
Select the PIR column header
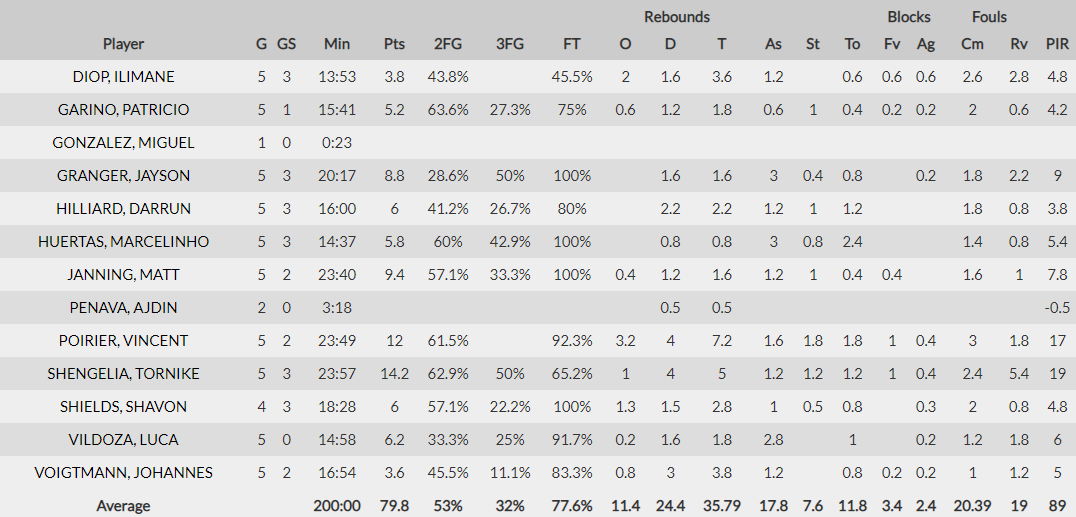click(x=1057, y=44)
